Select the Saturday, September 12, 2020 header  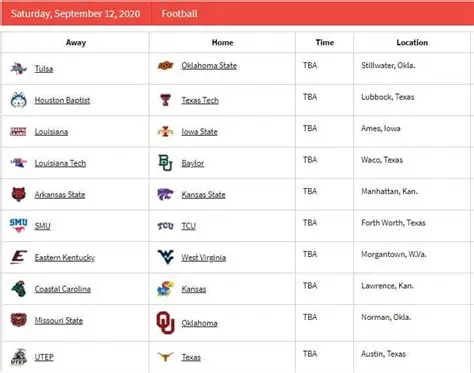(75, 14)
